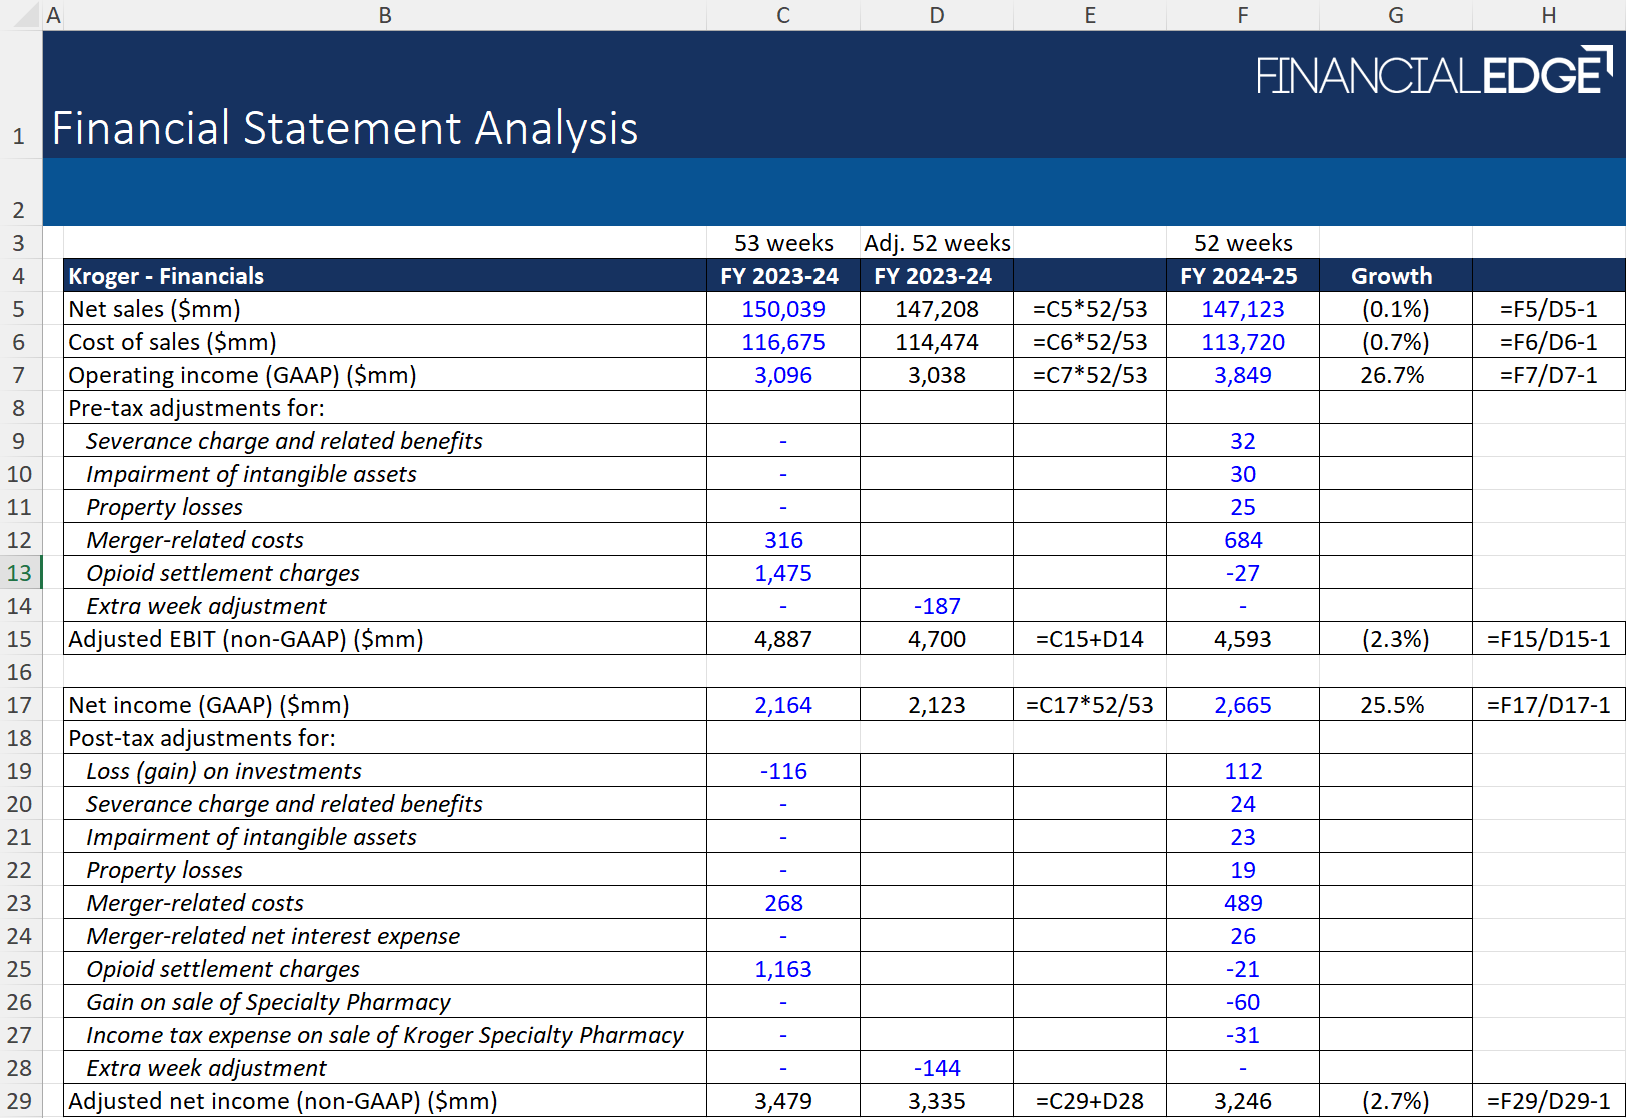Select the column H header

(1548, 15)
